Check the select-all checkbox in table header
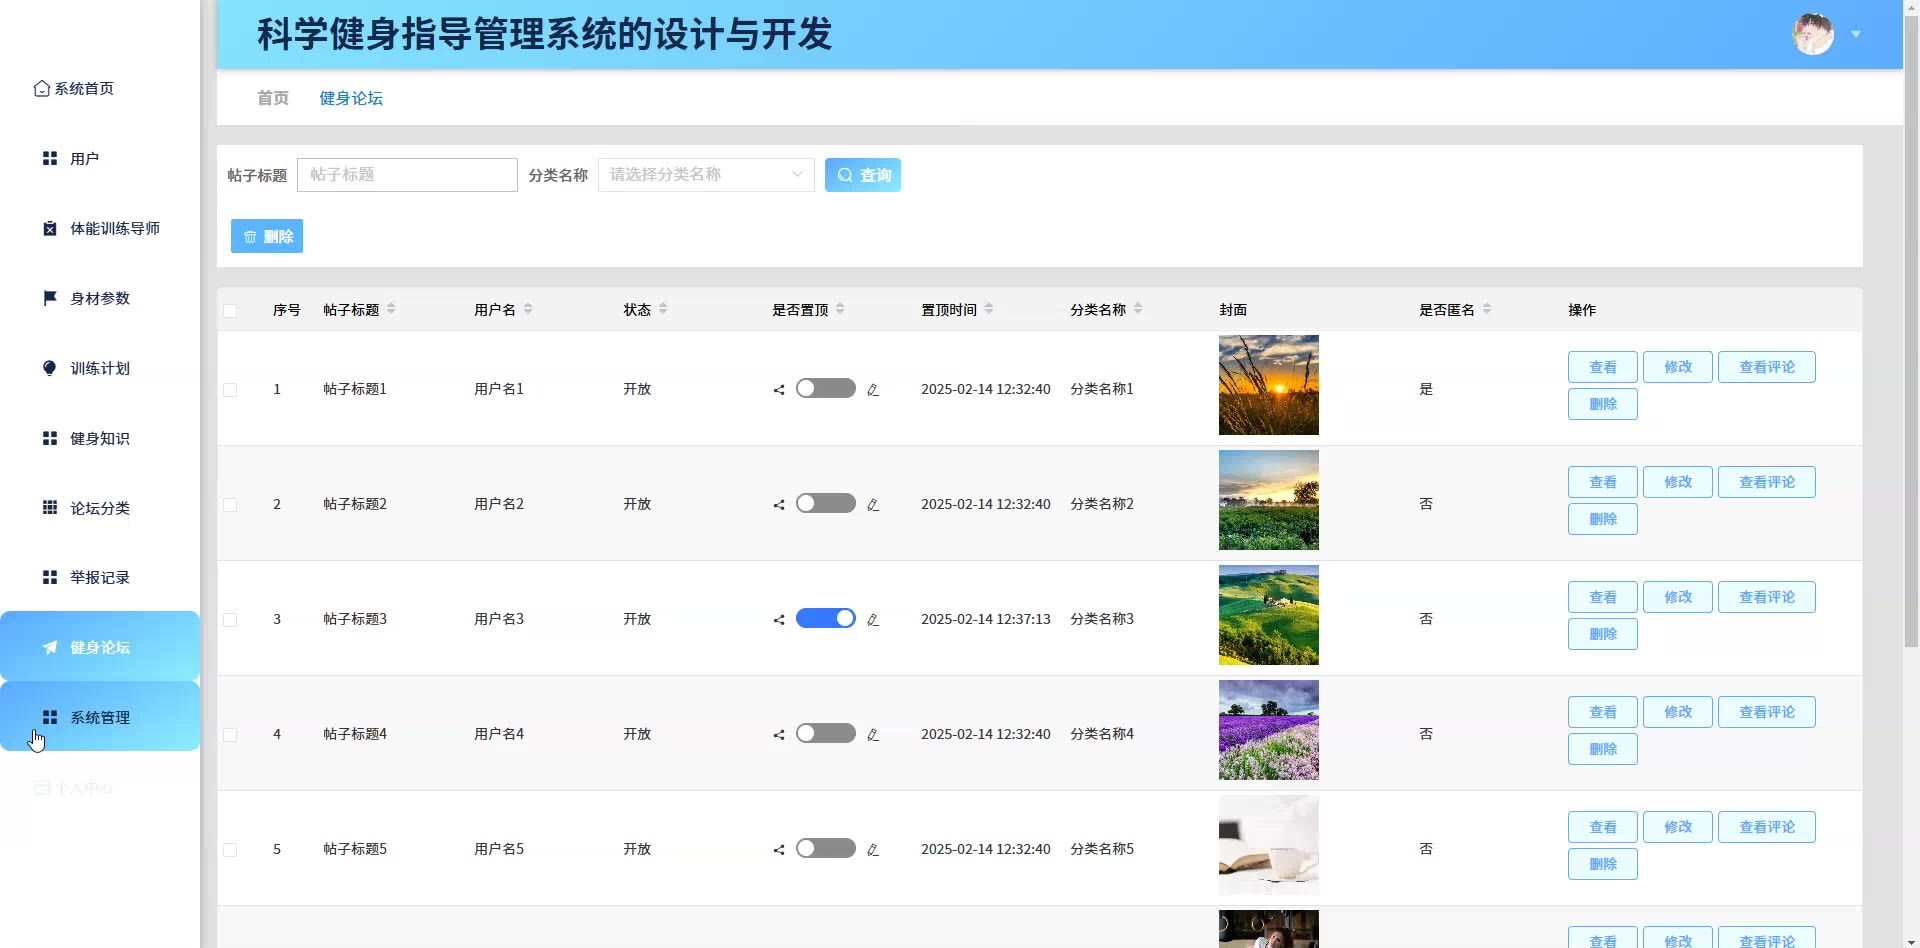This screenshot has height=948, width=1920. click(x=230, y=311)
